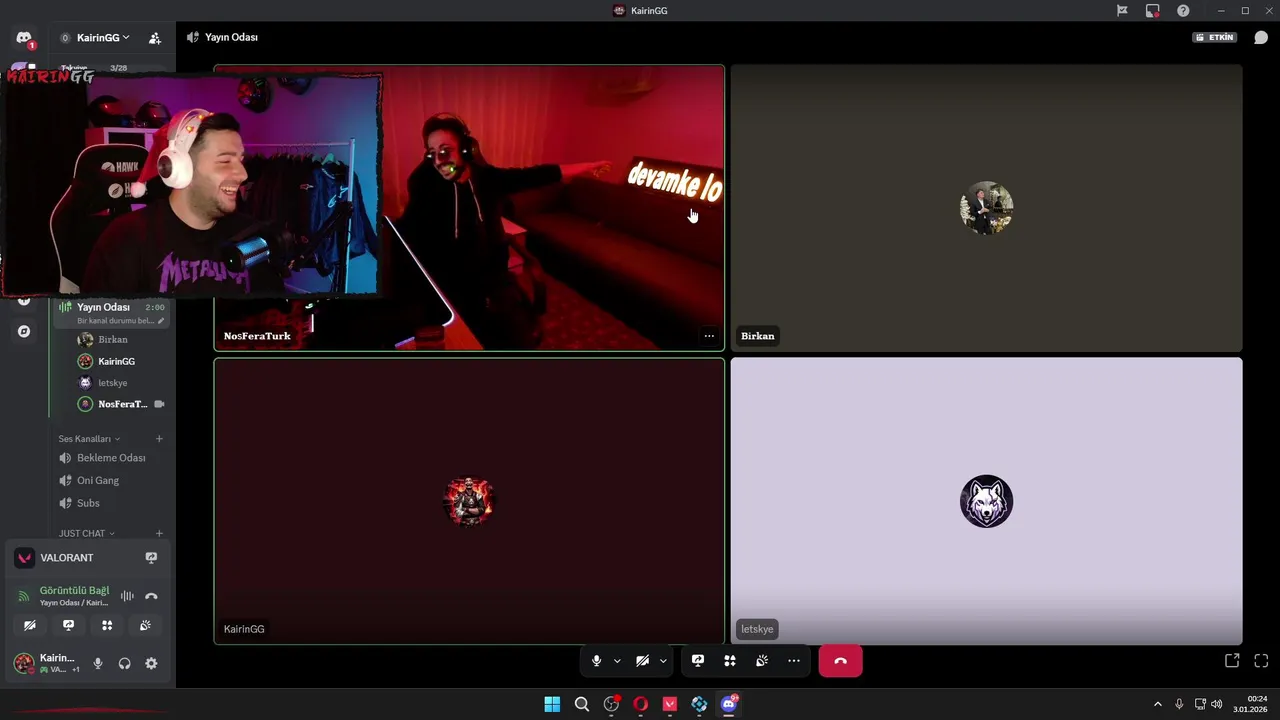Focus the KairinGG participant tile
1280x720 pixels.
[469, 501]
